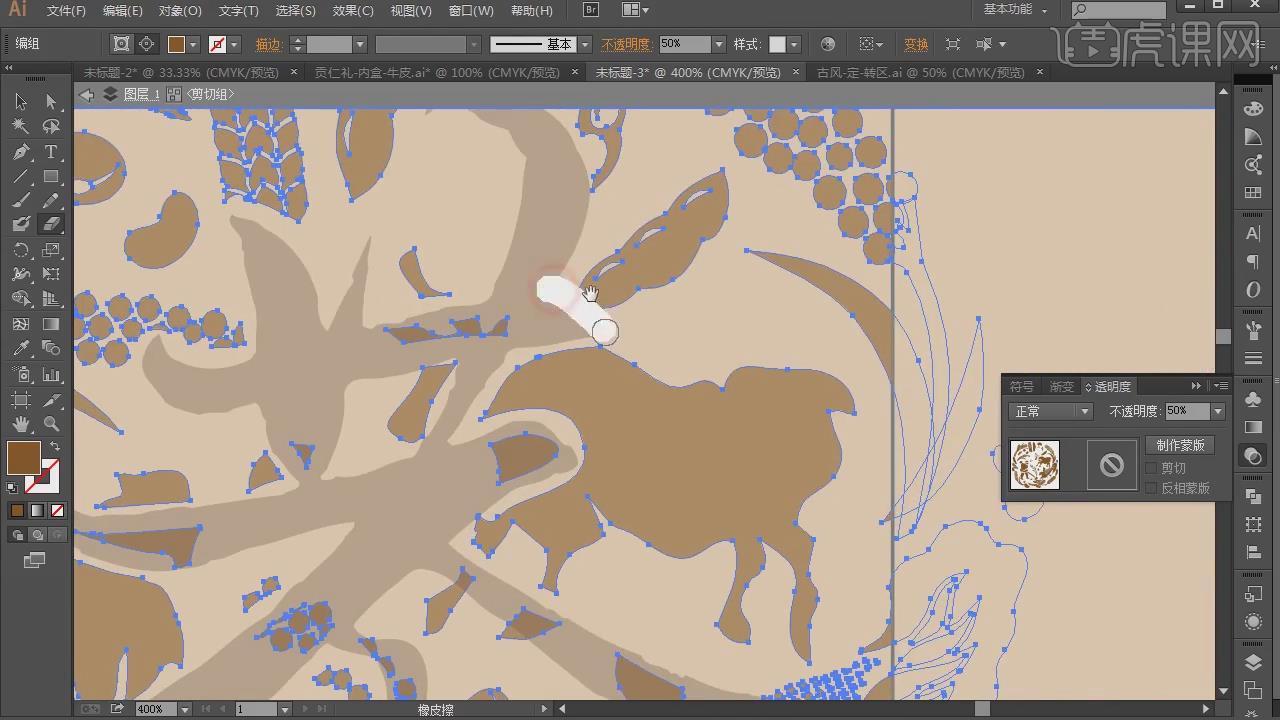Click the opacity mask artwork thumbnail
1280x720 pixels.
[x=1035, y=465]
